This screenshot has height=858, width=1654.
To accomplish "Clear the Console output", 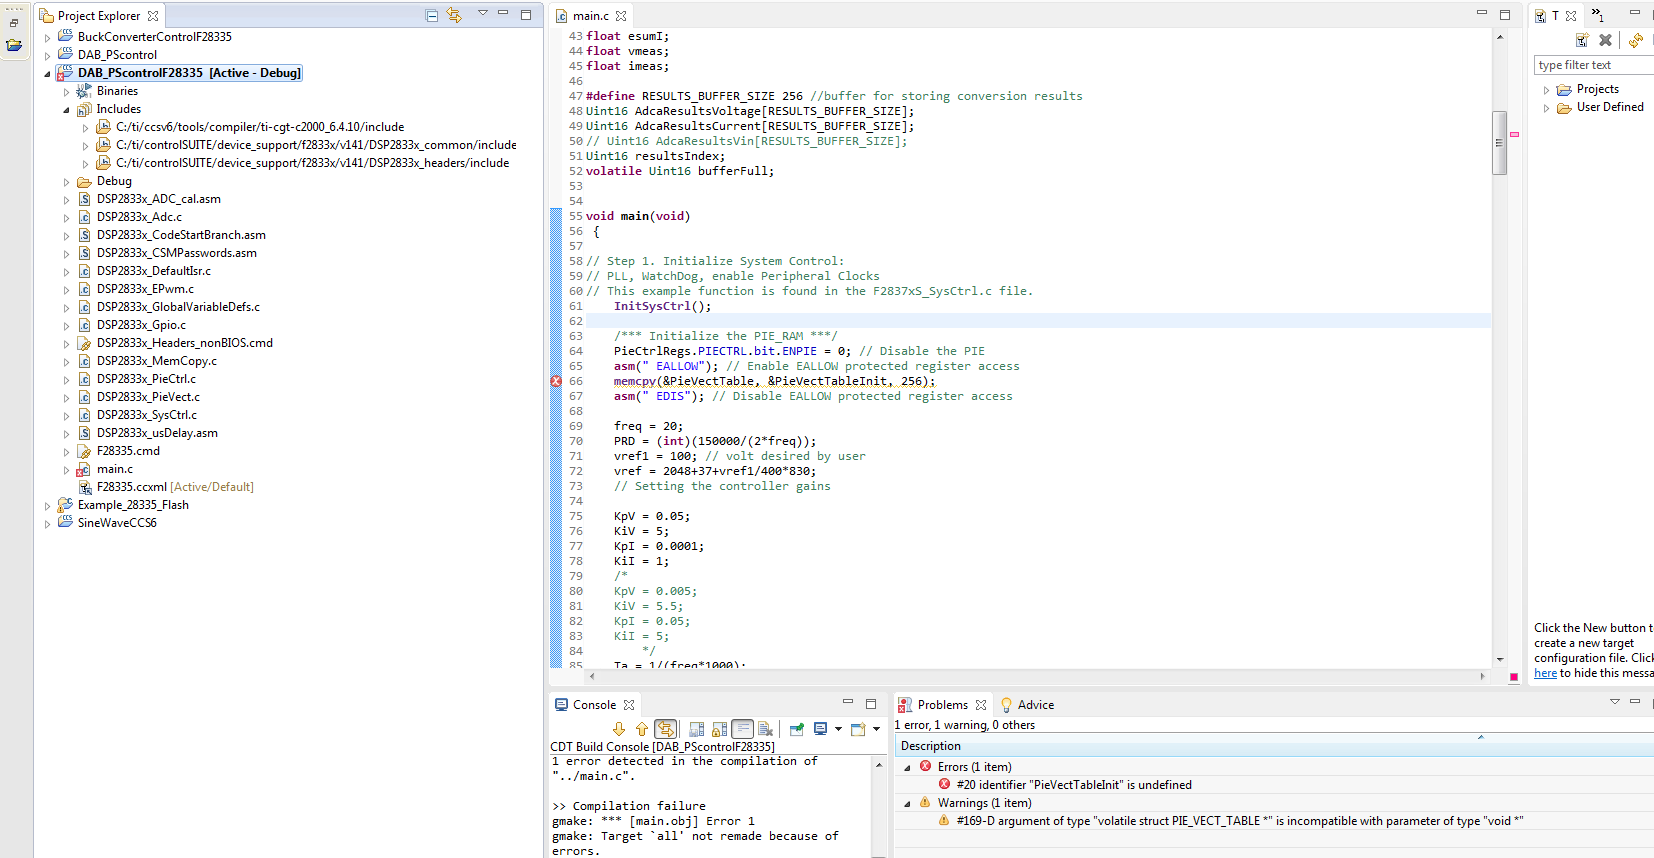I will point(766,729).
